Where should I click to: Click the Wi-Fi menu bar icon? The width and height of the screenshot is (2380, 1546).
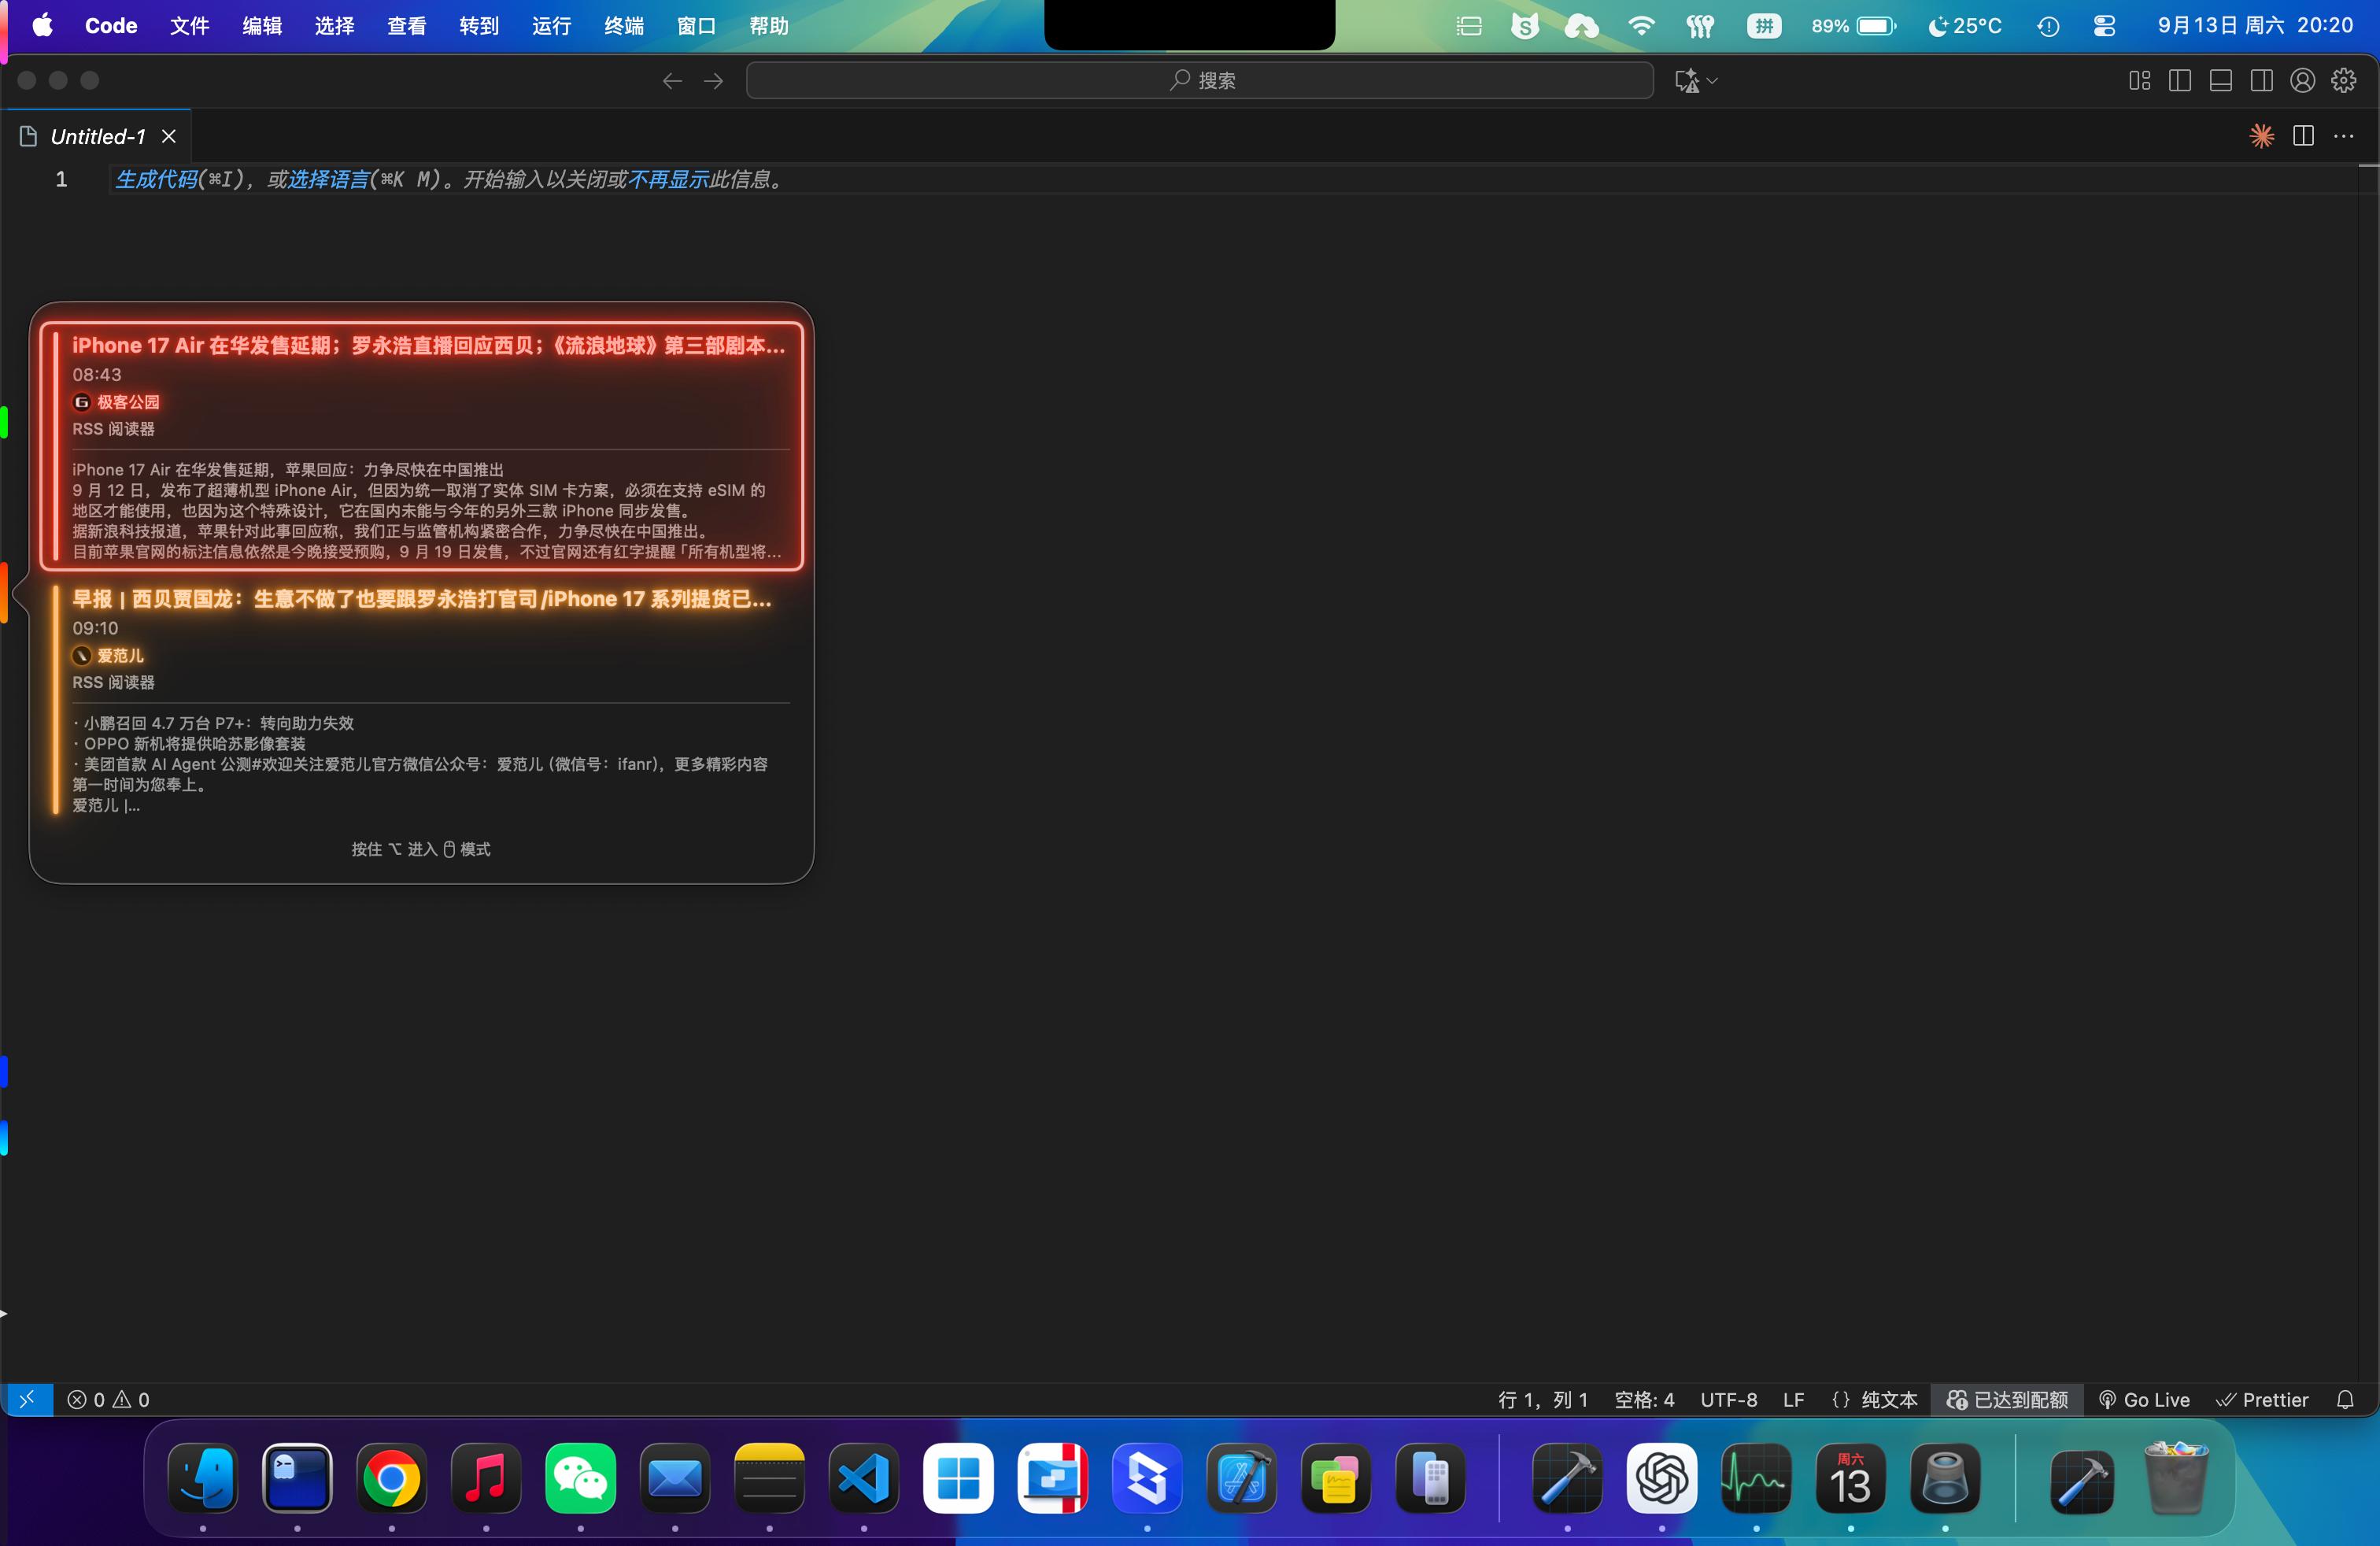click(x=1641, y=26)
